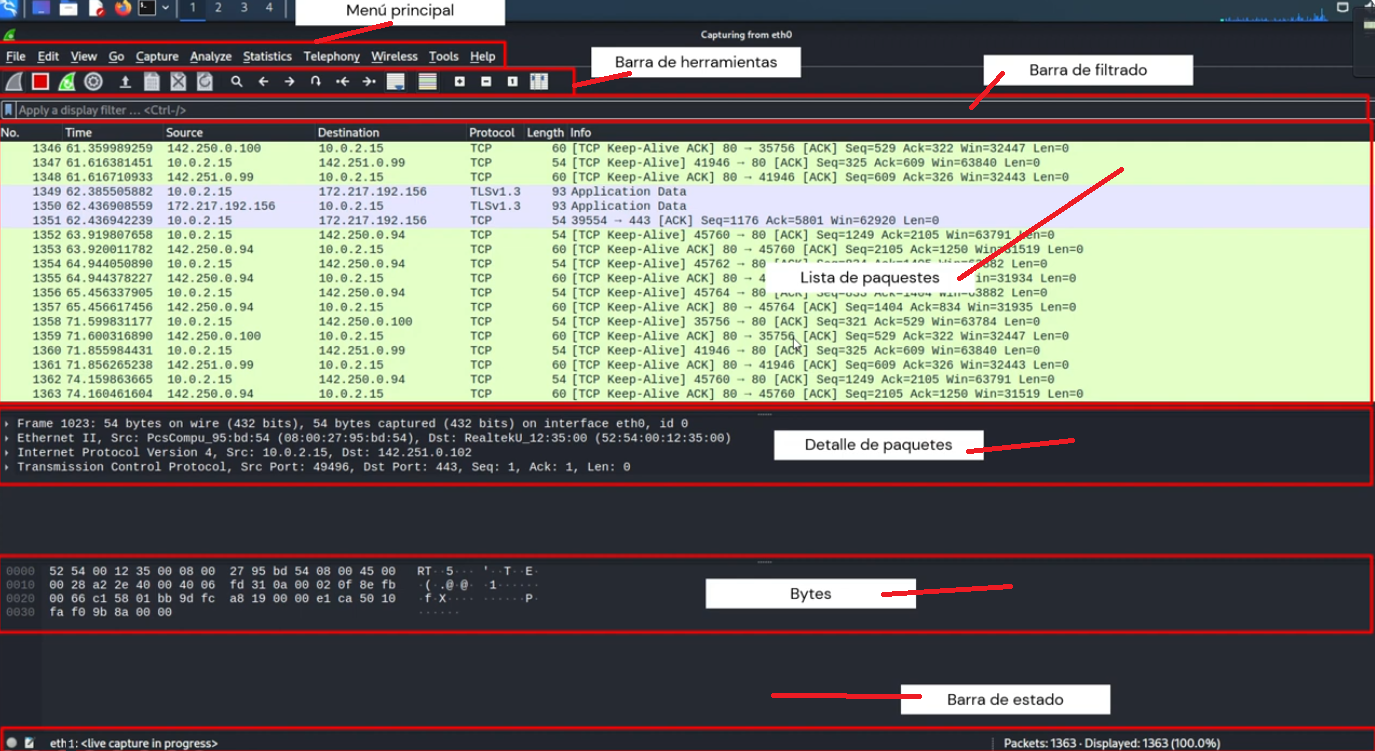Go back in packet history with the left arrow
Viewport: 1375px width, 751px height.
click(x=263, y=82)
